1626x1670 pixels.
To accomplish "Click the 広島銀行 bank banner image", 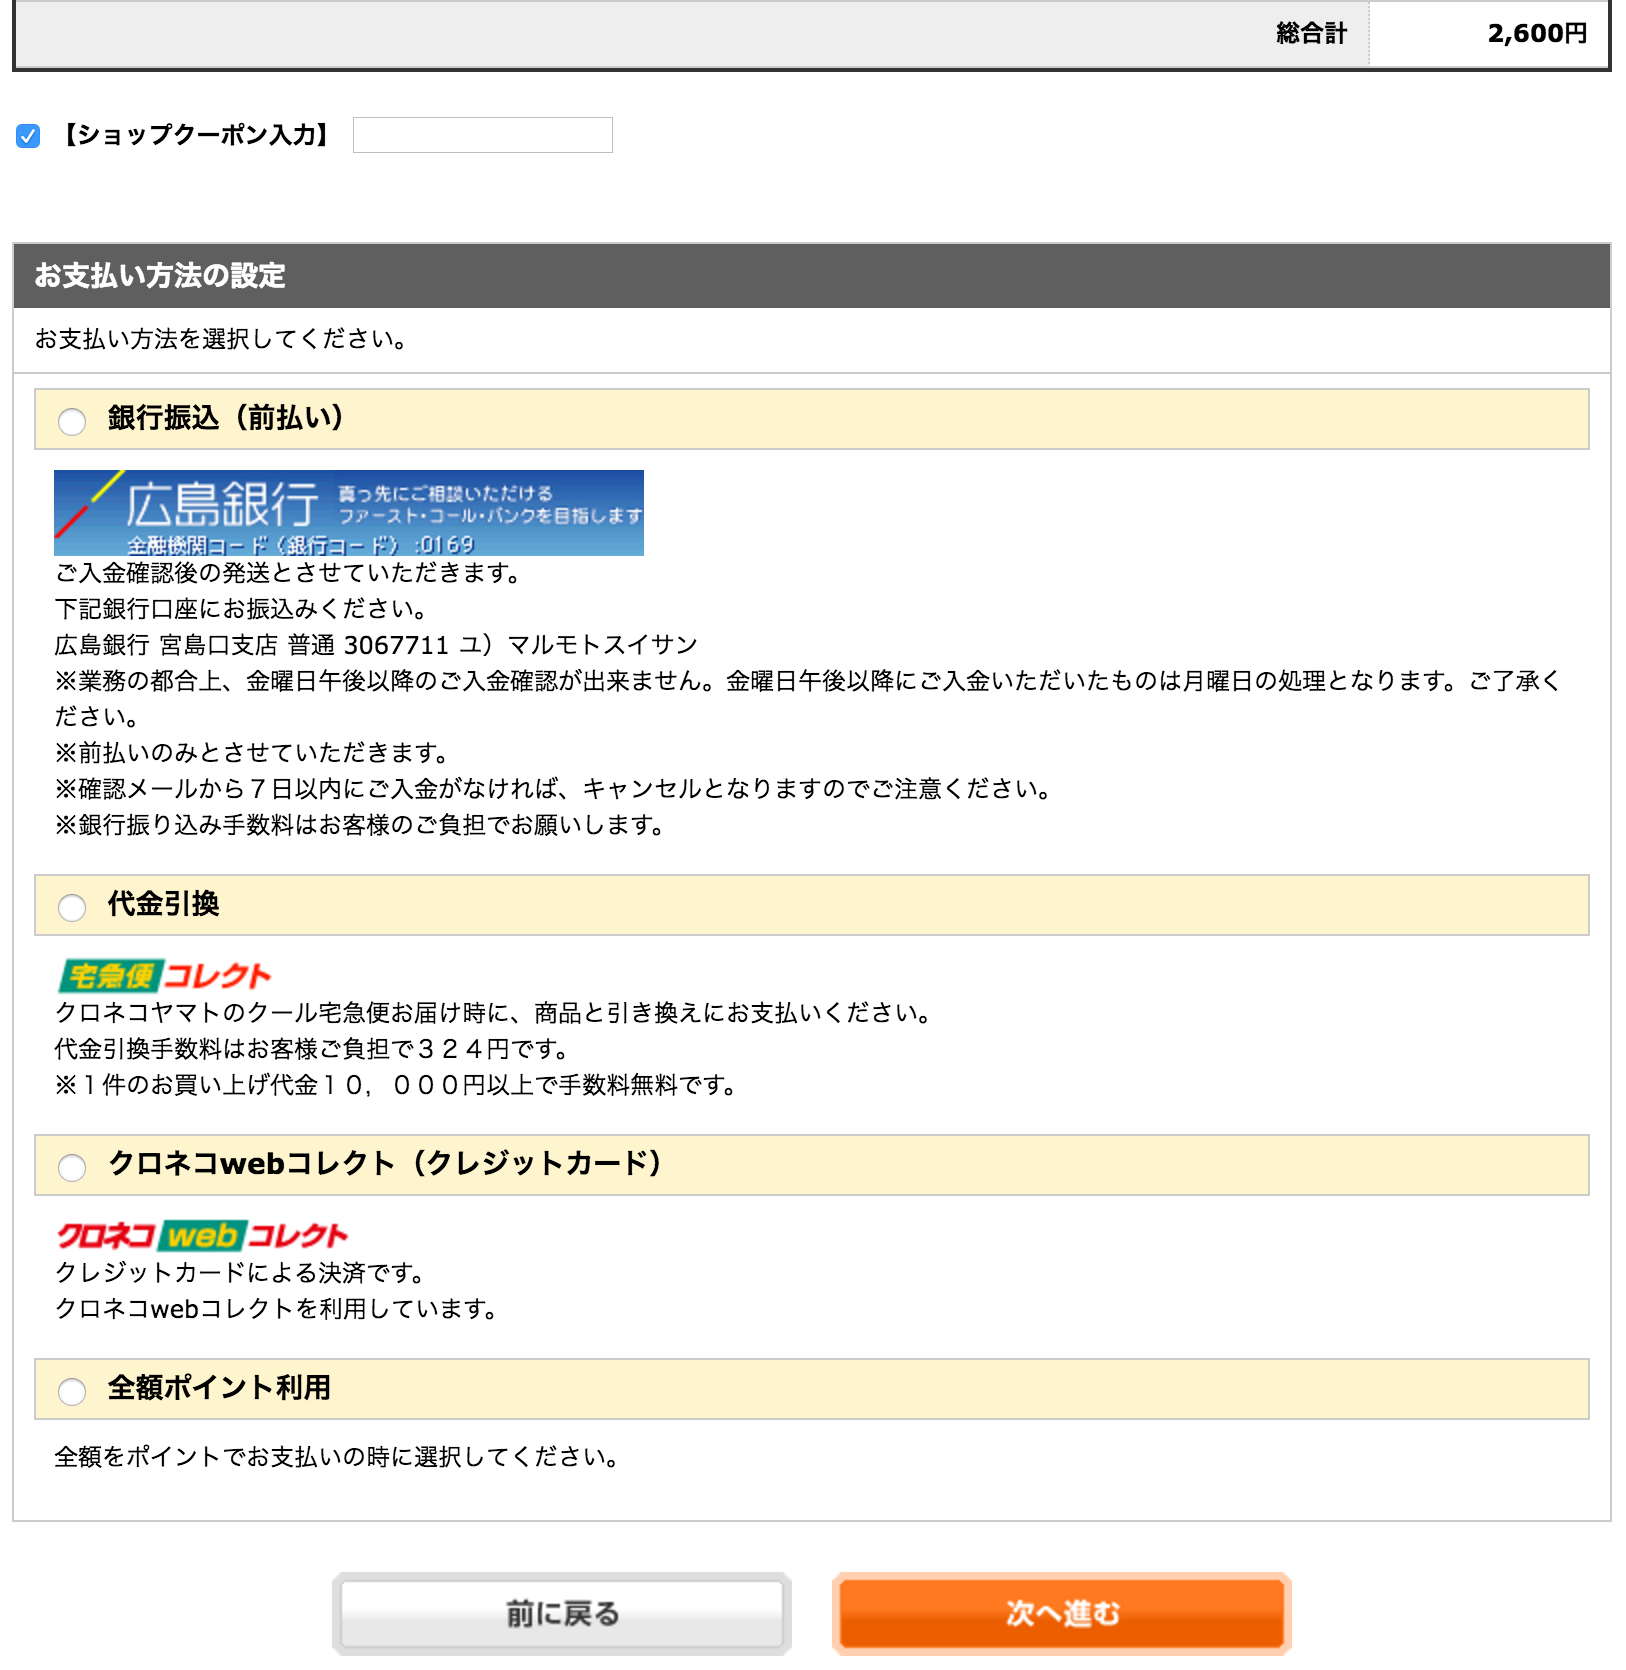I will (349, 513).
